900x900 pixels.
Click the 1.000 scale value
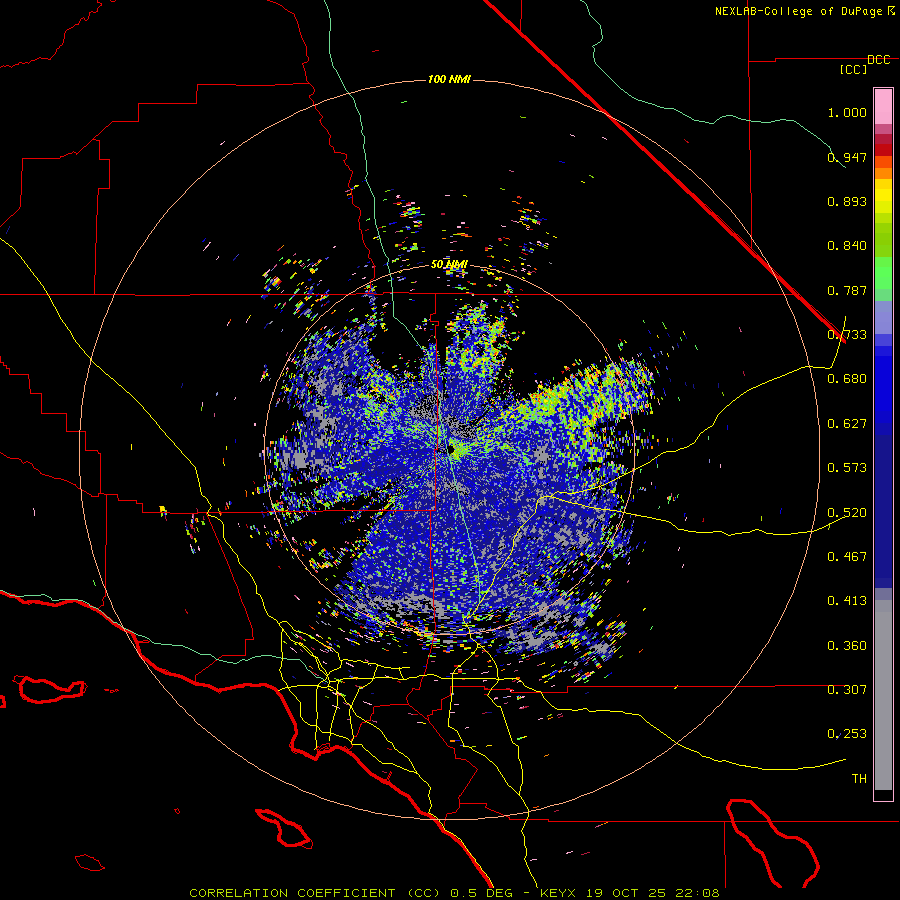point(847,112)
